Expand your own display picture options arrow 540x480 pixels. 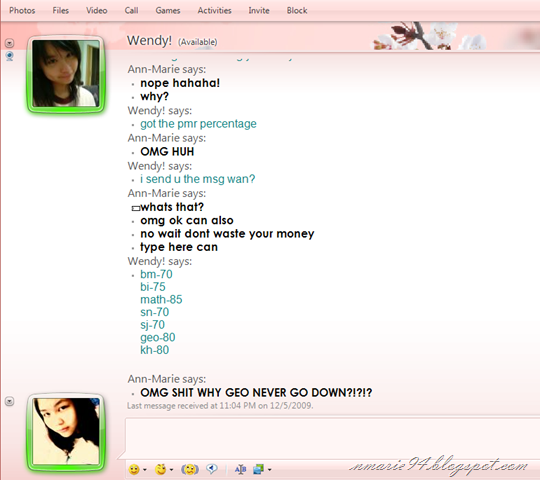coord(10,401)
